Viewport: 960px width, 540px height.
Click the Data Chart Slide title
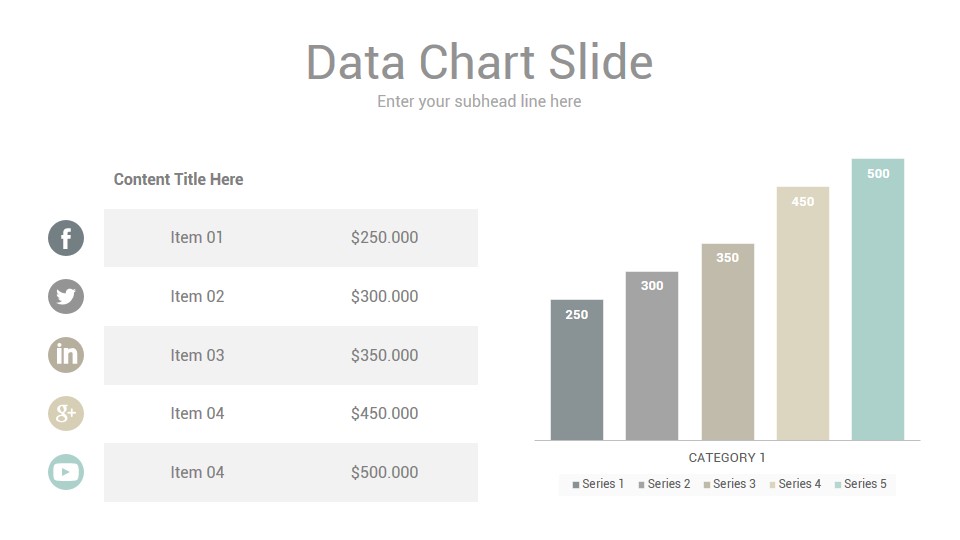(479, 62)
